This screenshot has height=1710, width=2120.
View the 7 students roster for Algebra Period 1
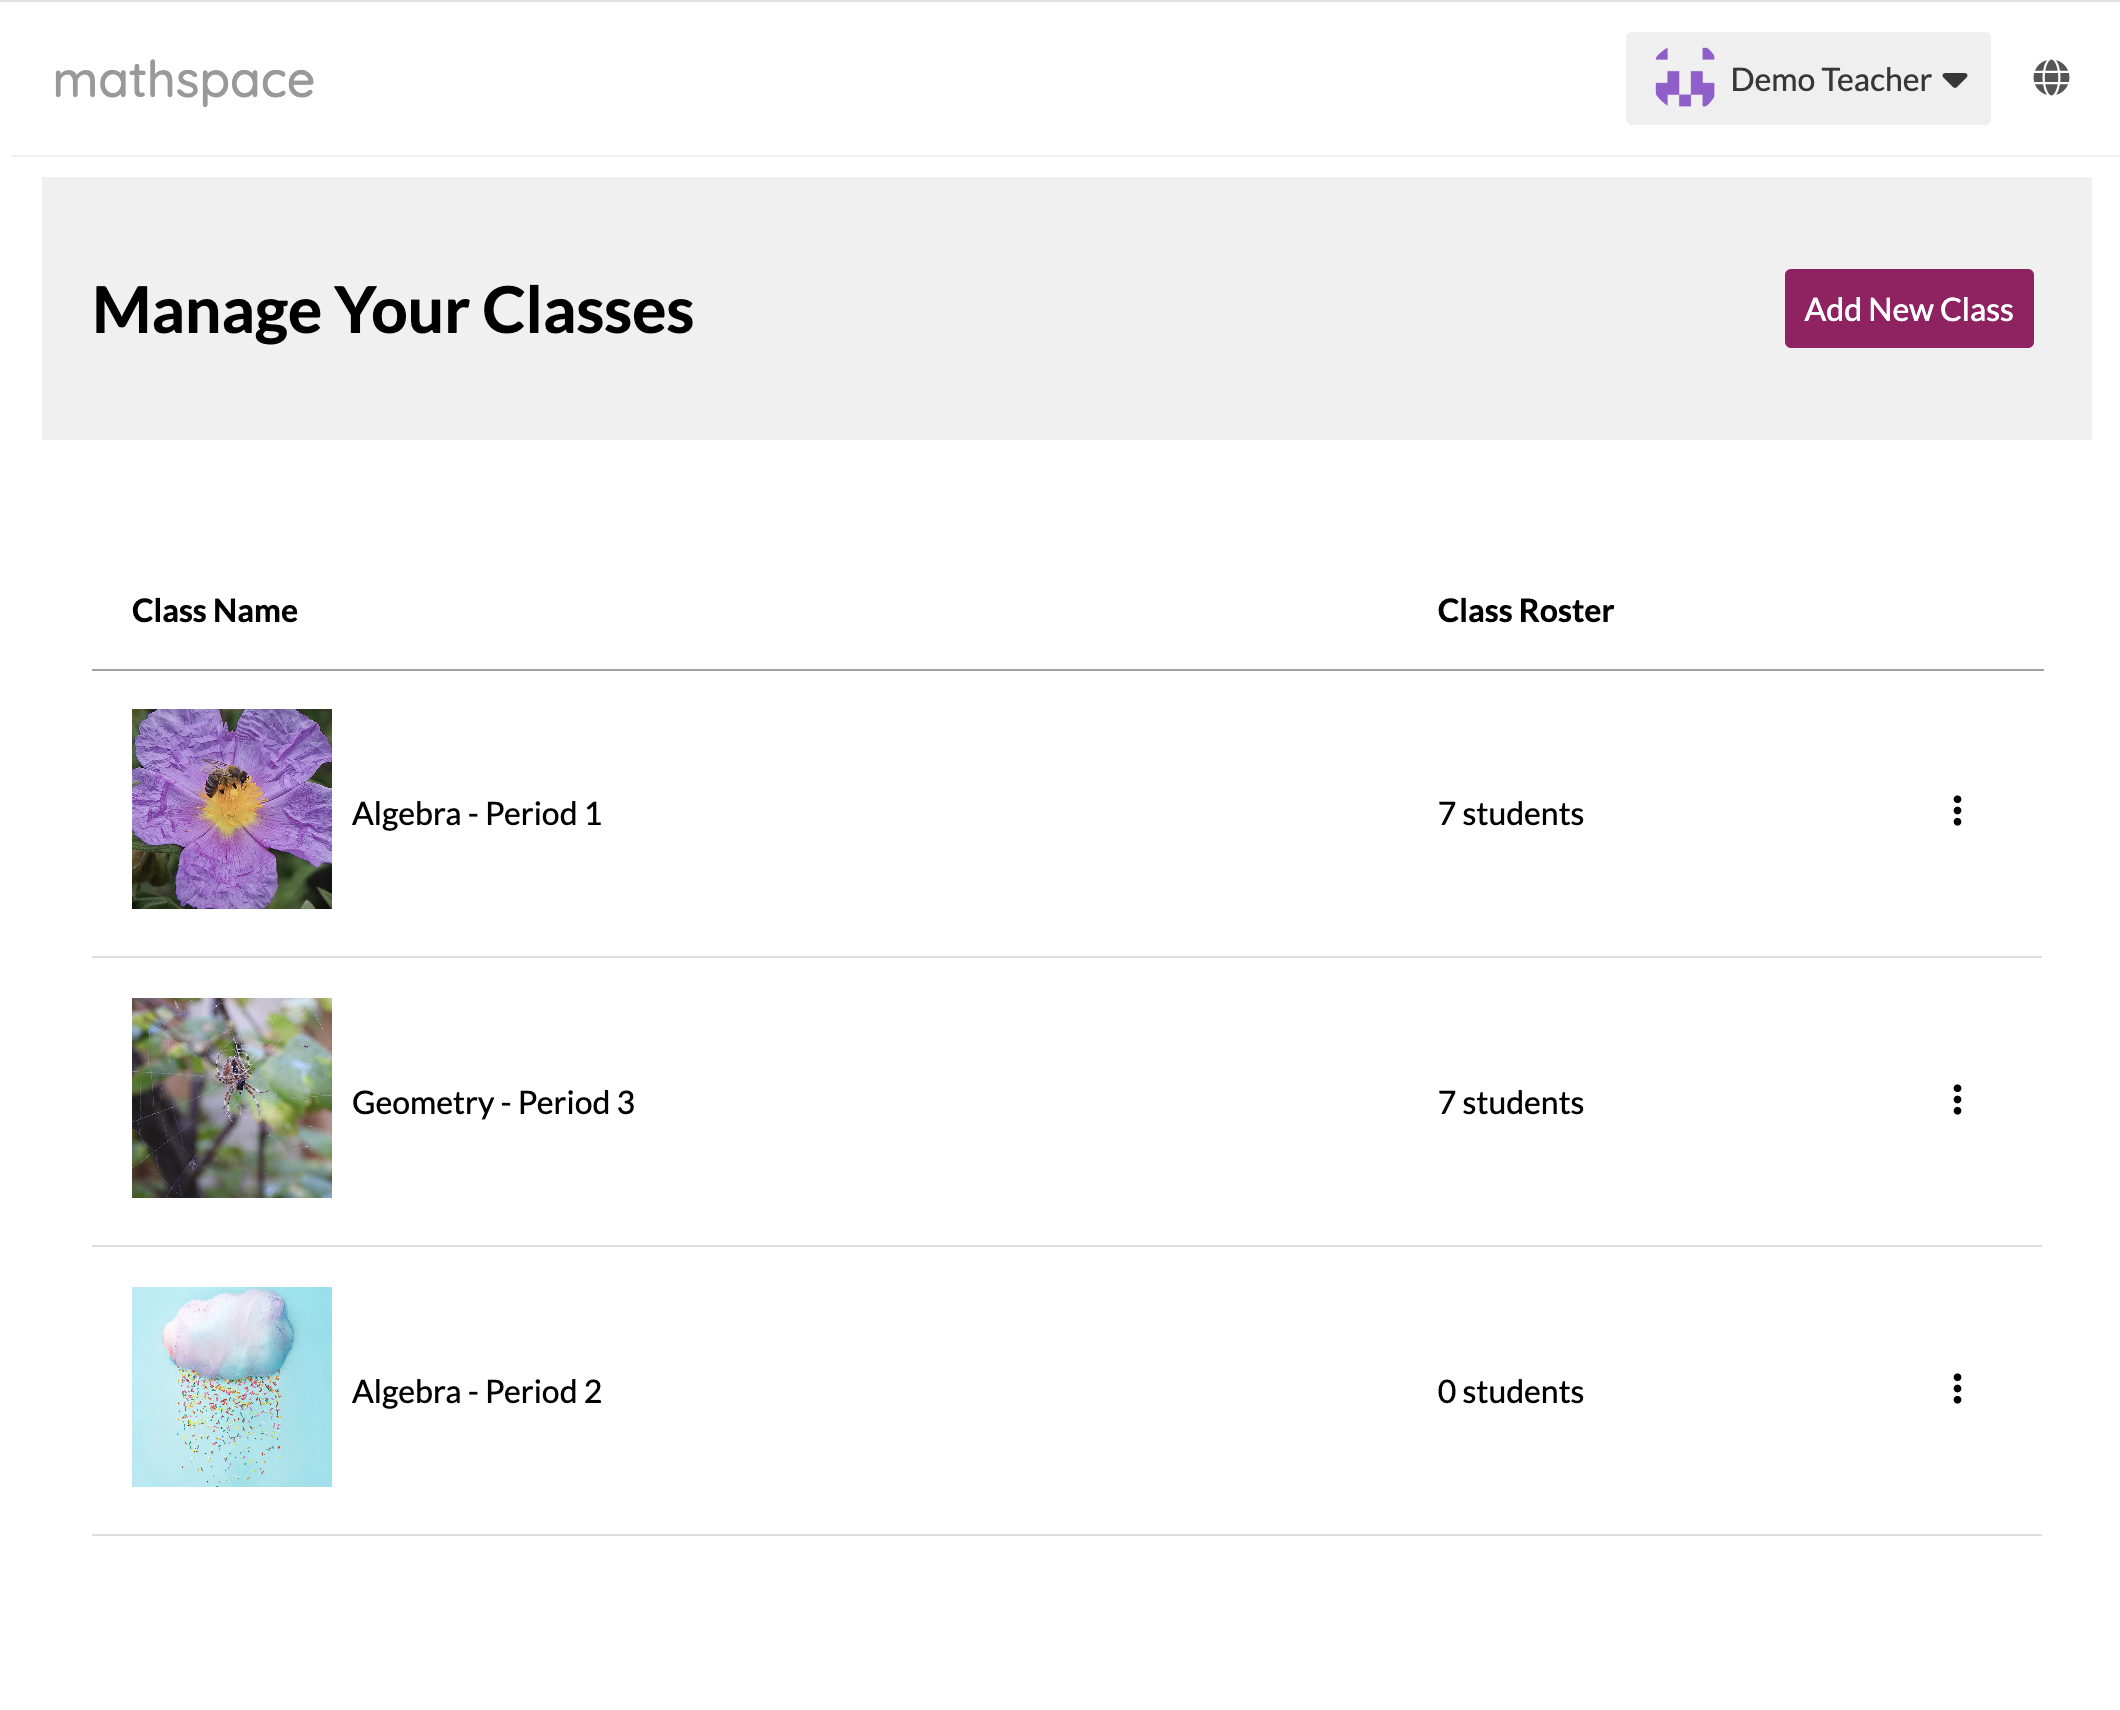click(x=1510, y=814)
